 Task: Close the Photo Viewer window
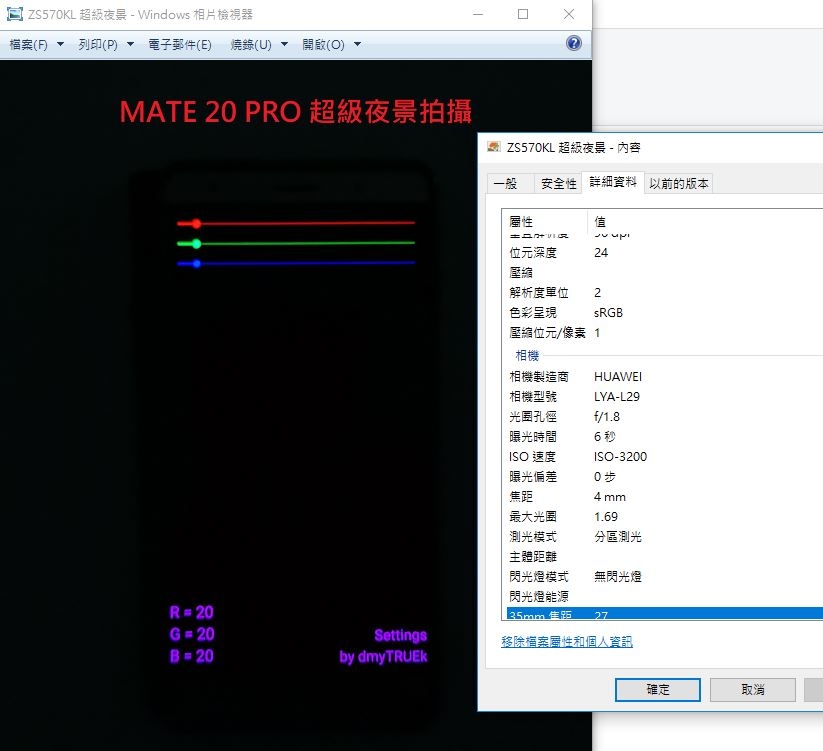click(568, 14)
